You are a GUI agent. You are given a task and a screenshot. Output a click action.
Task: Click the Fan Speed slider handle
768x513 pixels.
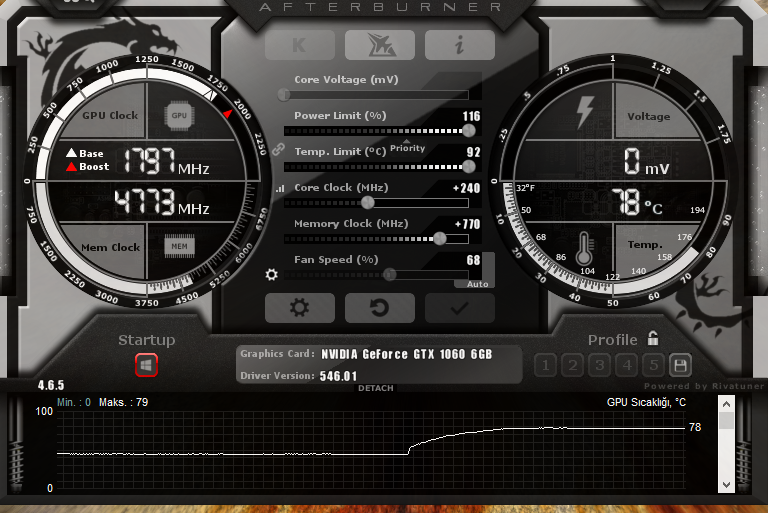[389, 274]
